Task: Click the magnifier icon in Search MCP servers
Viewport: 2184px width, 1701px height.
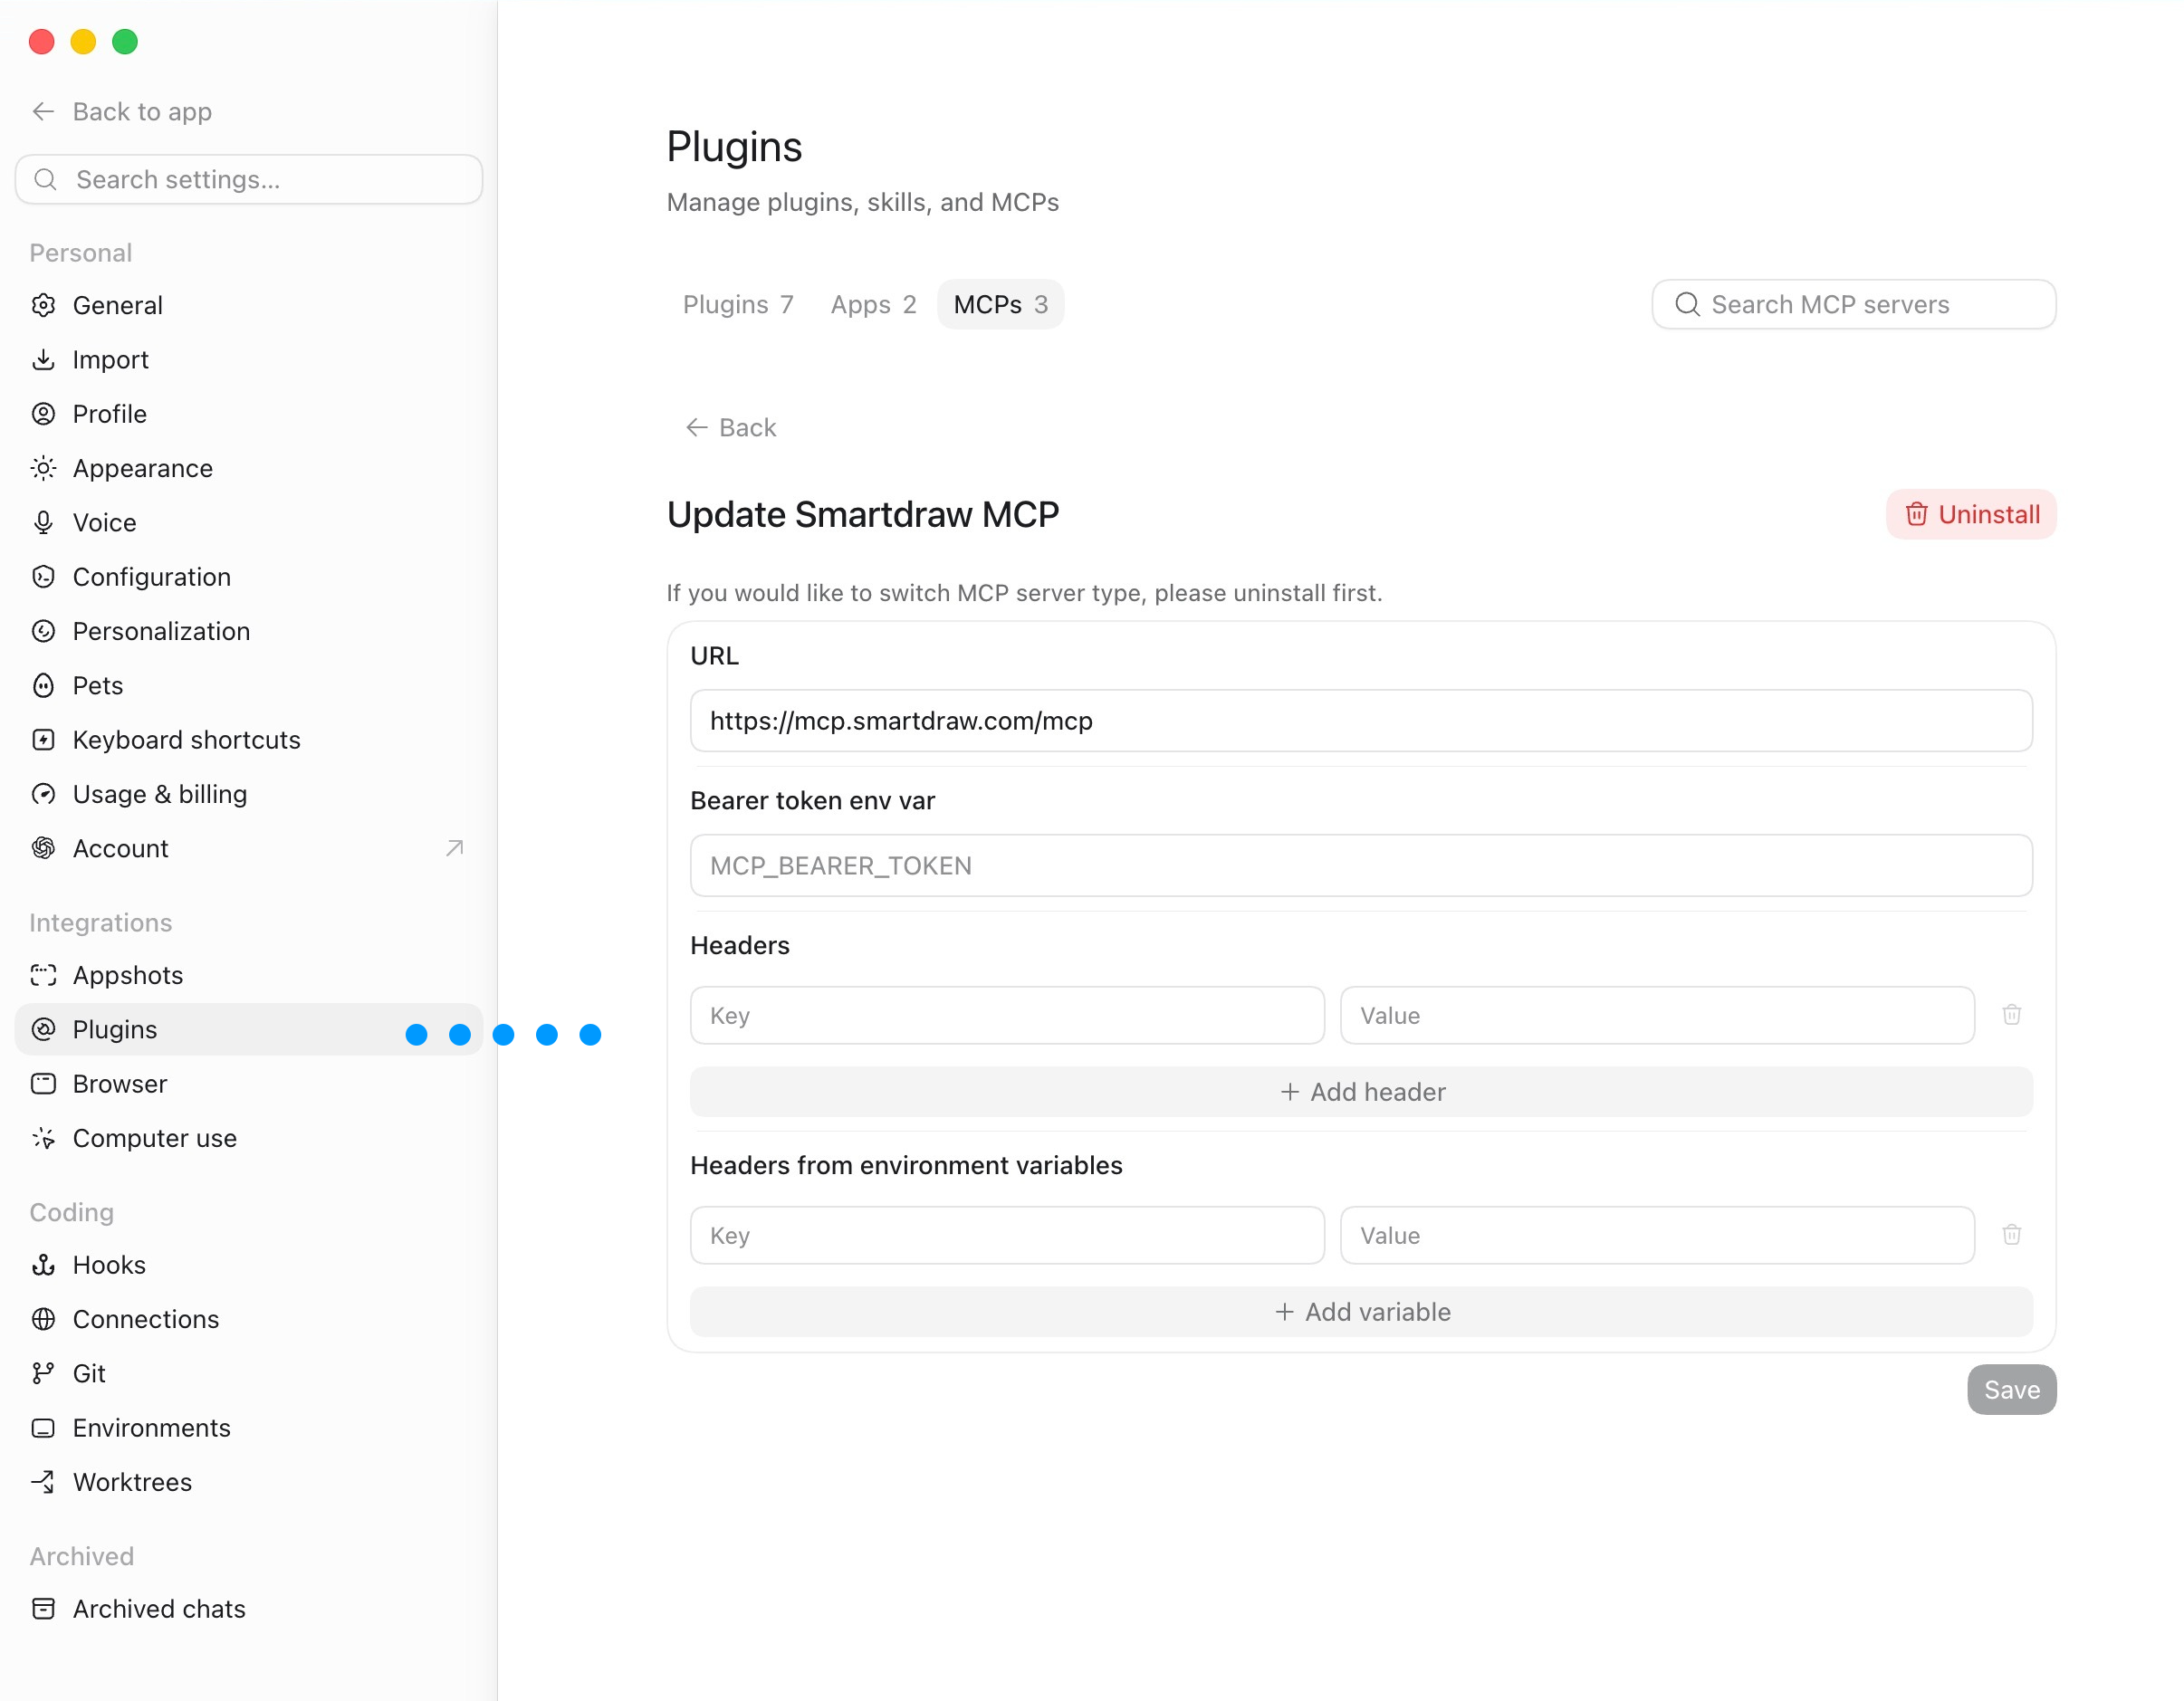Action: tap(1687, 304)
